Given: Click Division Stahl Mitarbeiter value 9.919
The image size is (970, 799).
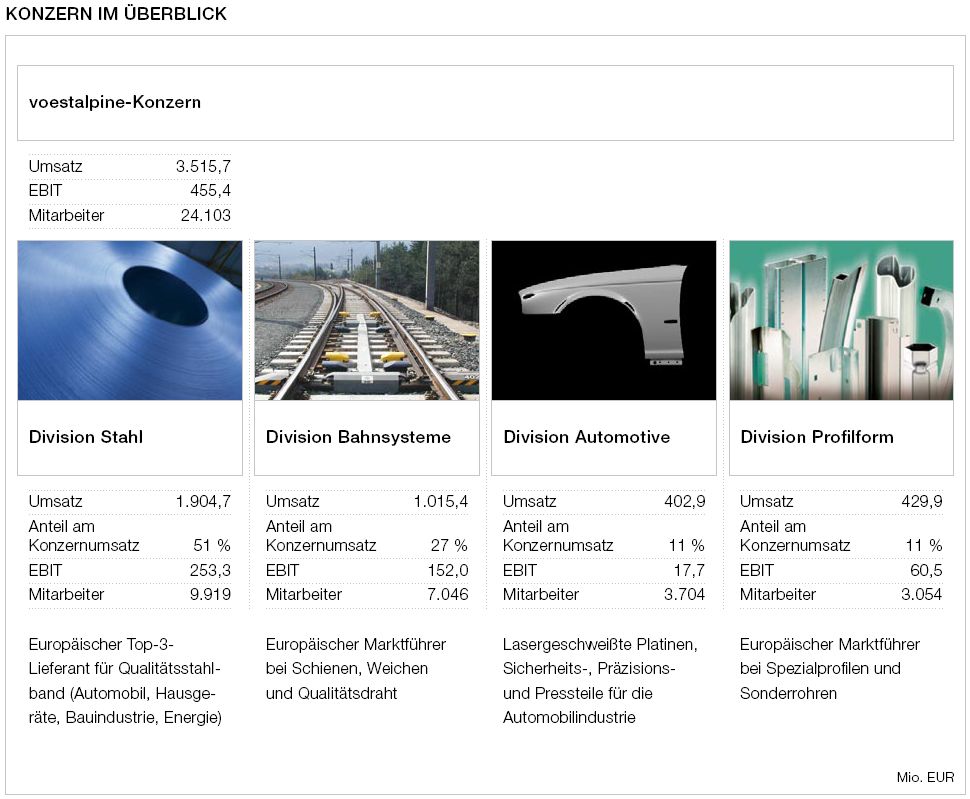Looking at the screenshot, I should (x=210, y=594).
